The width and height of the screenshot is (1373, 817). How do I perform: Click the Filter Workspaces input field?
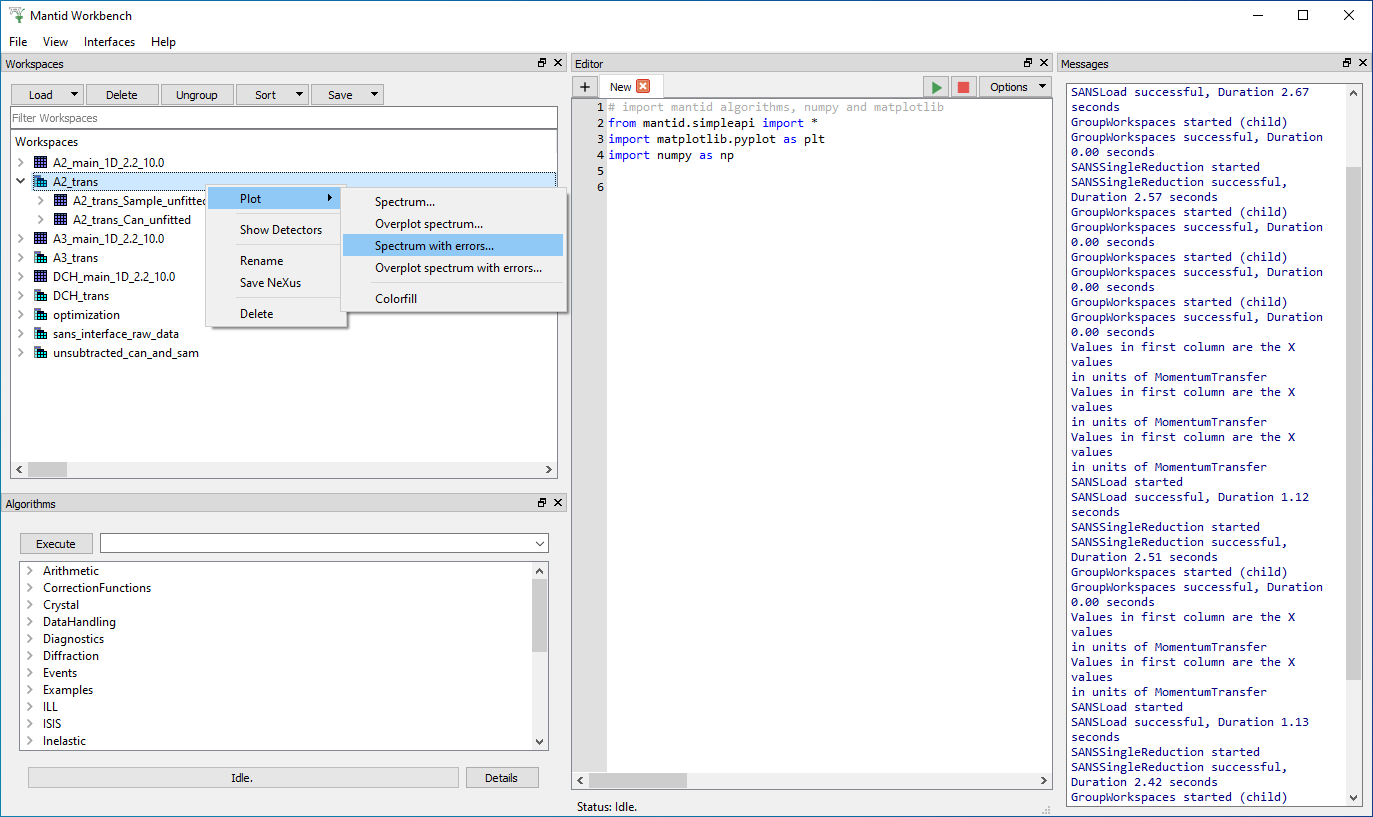284,118
